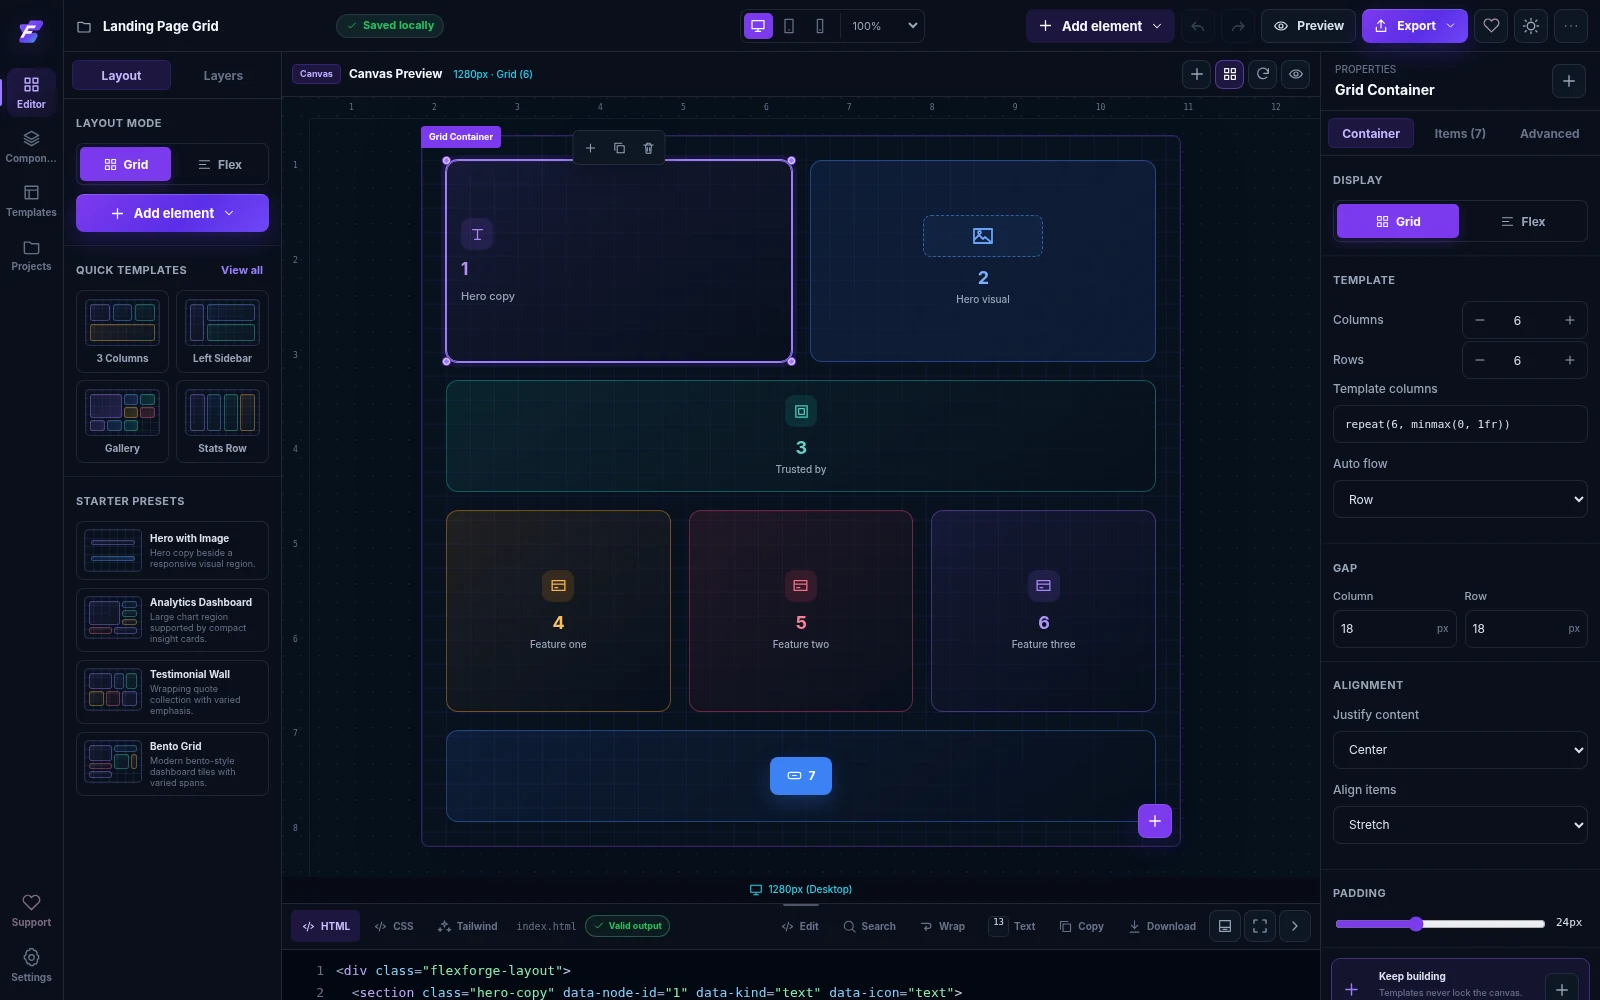Click the redo arrow icon
The image size is (1600, 1000).
pyautogui.click(x=1238, y=26)
